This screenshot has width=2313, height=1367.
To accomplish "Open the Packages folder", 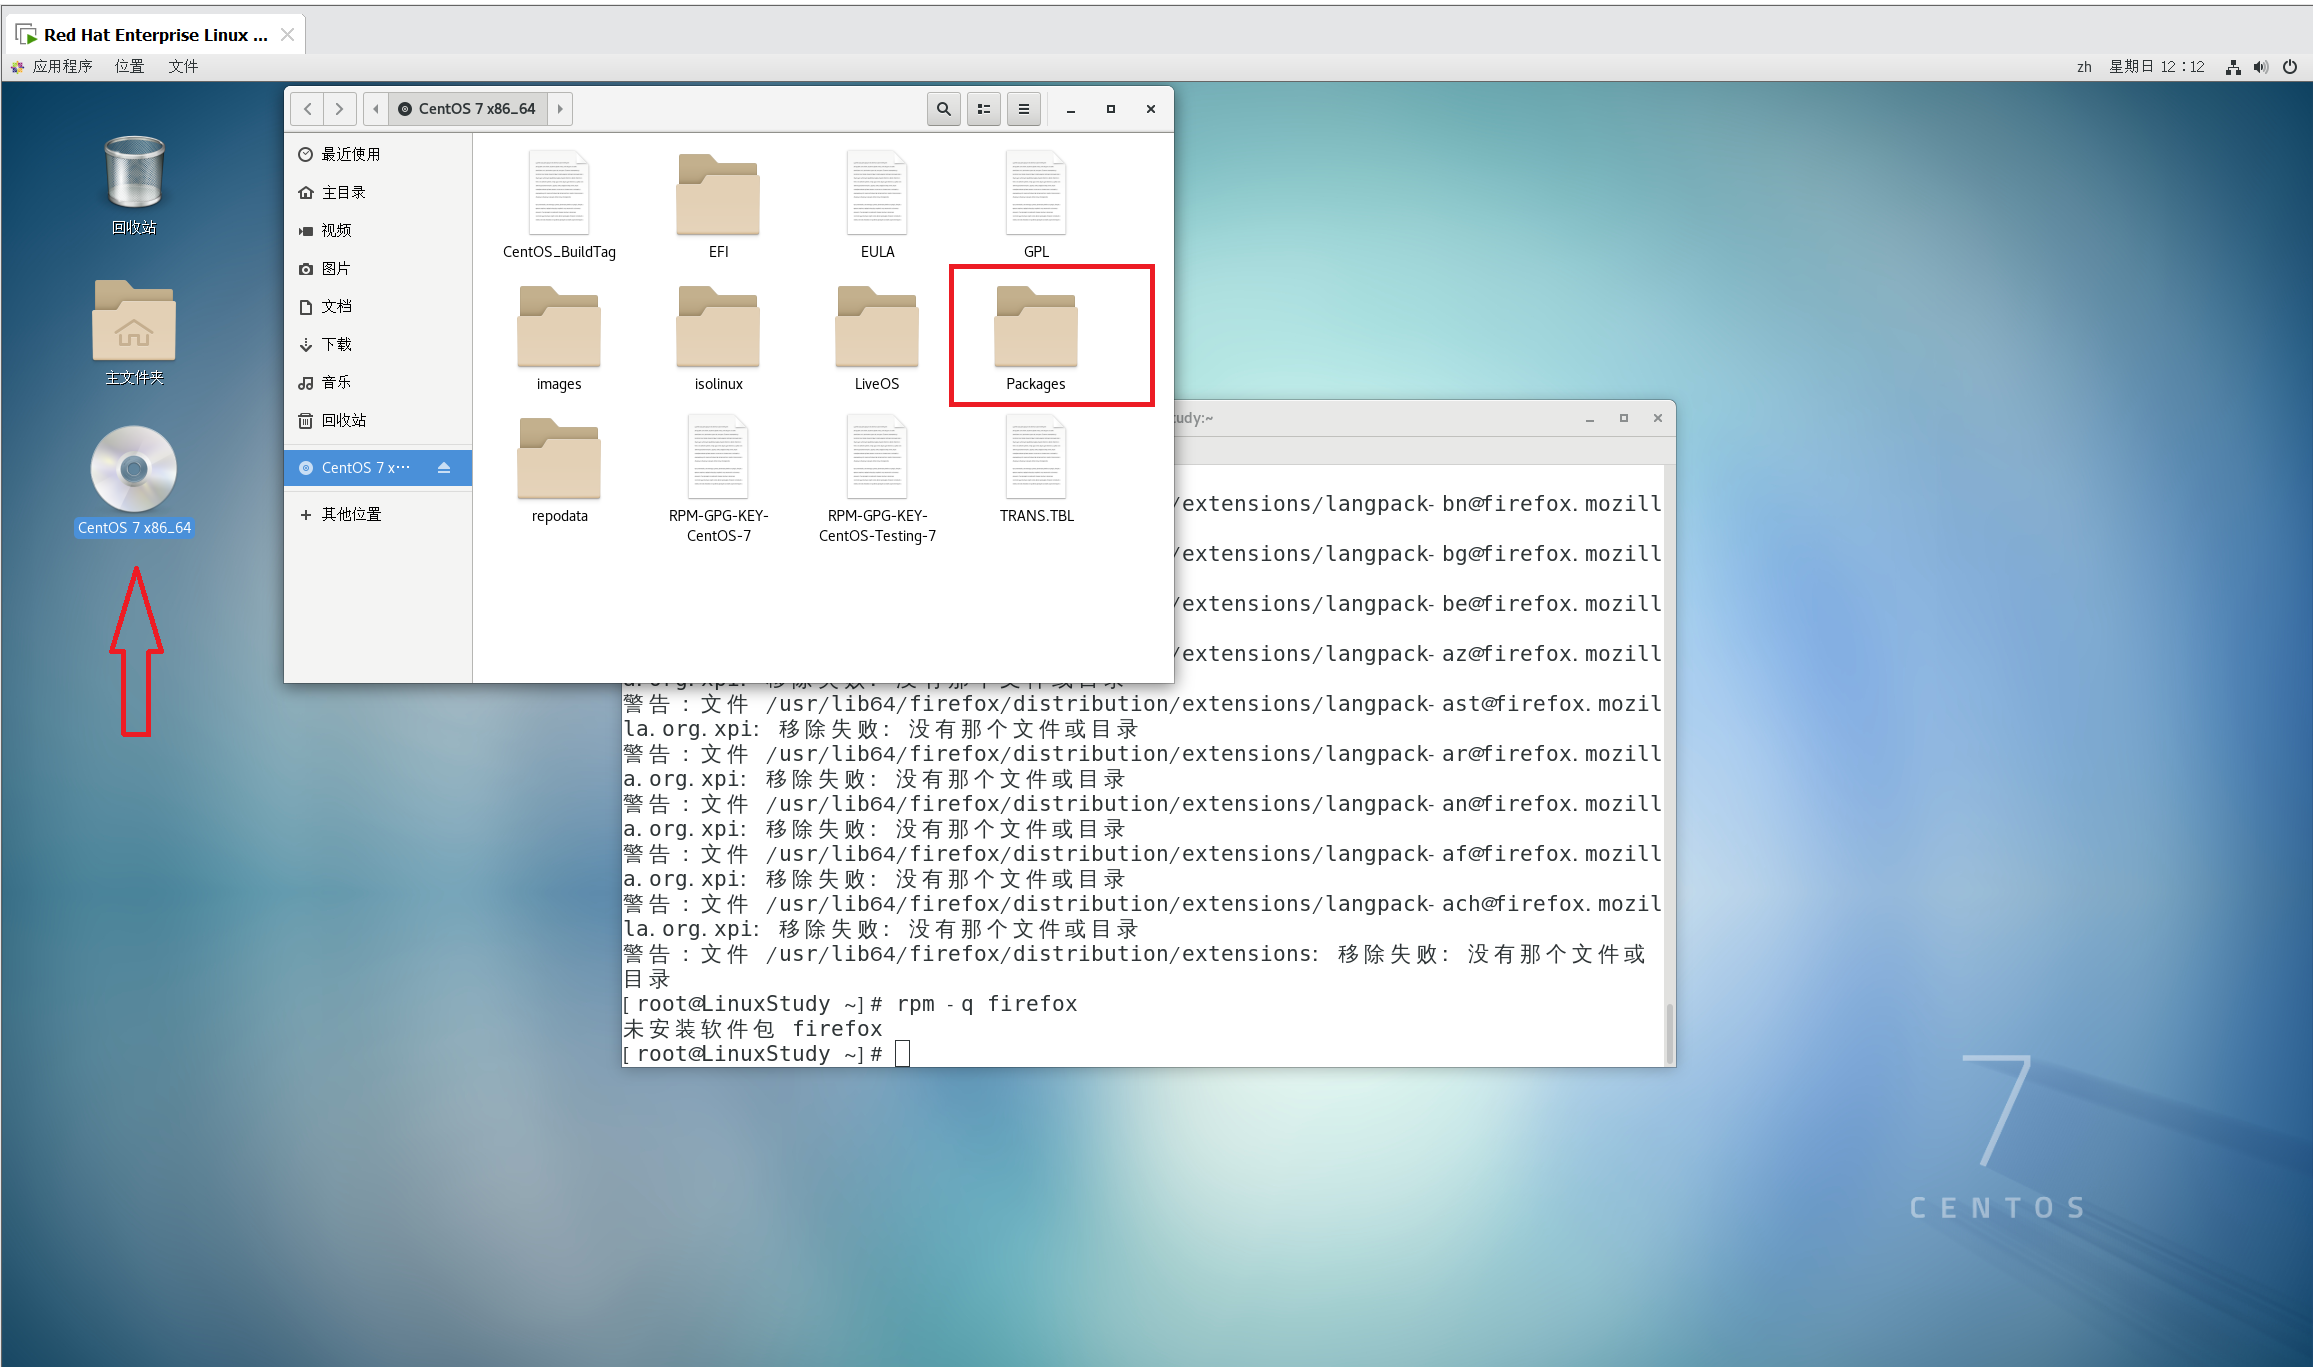I will (x=1036, y=338).
